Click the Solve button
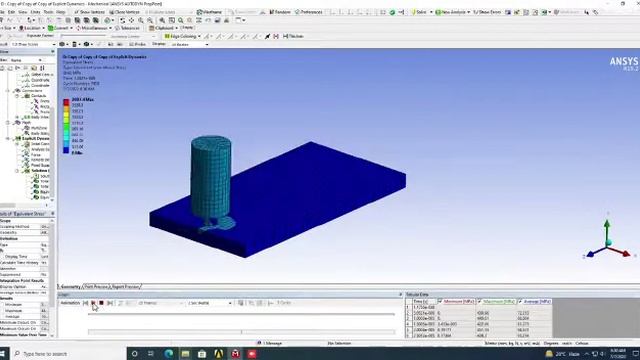 click(419, 12)
